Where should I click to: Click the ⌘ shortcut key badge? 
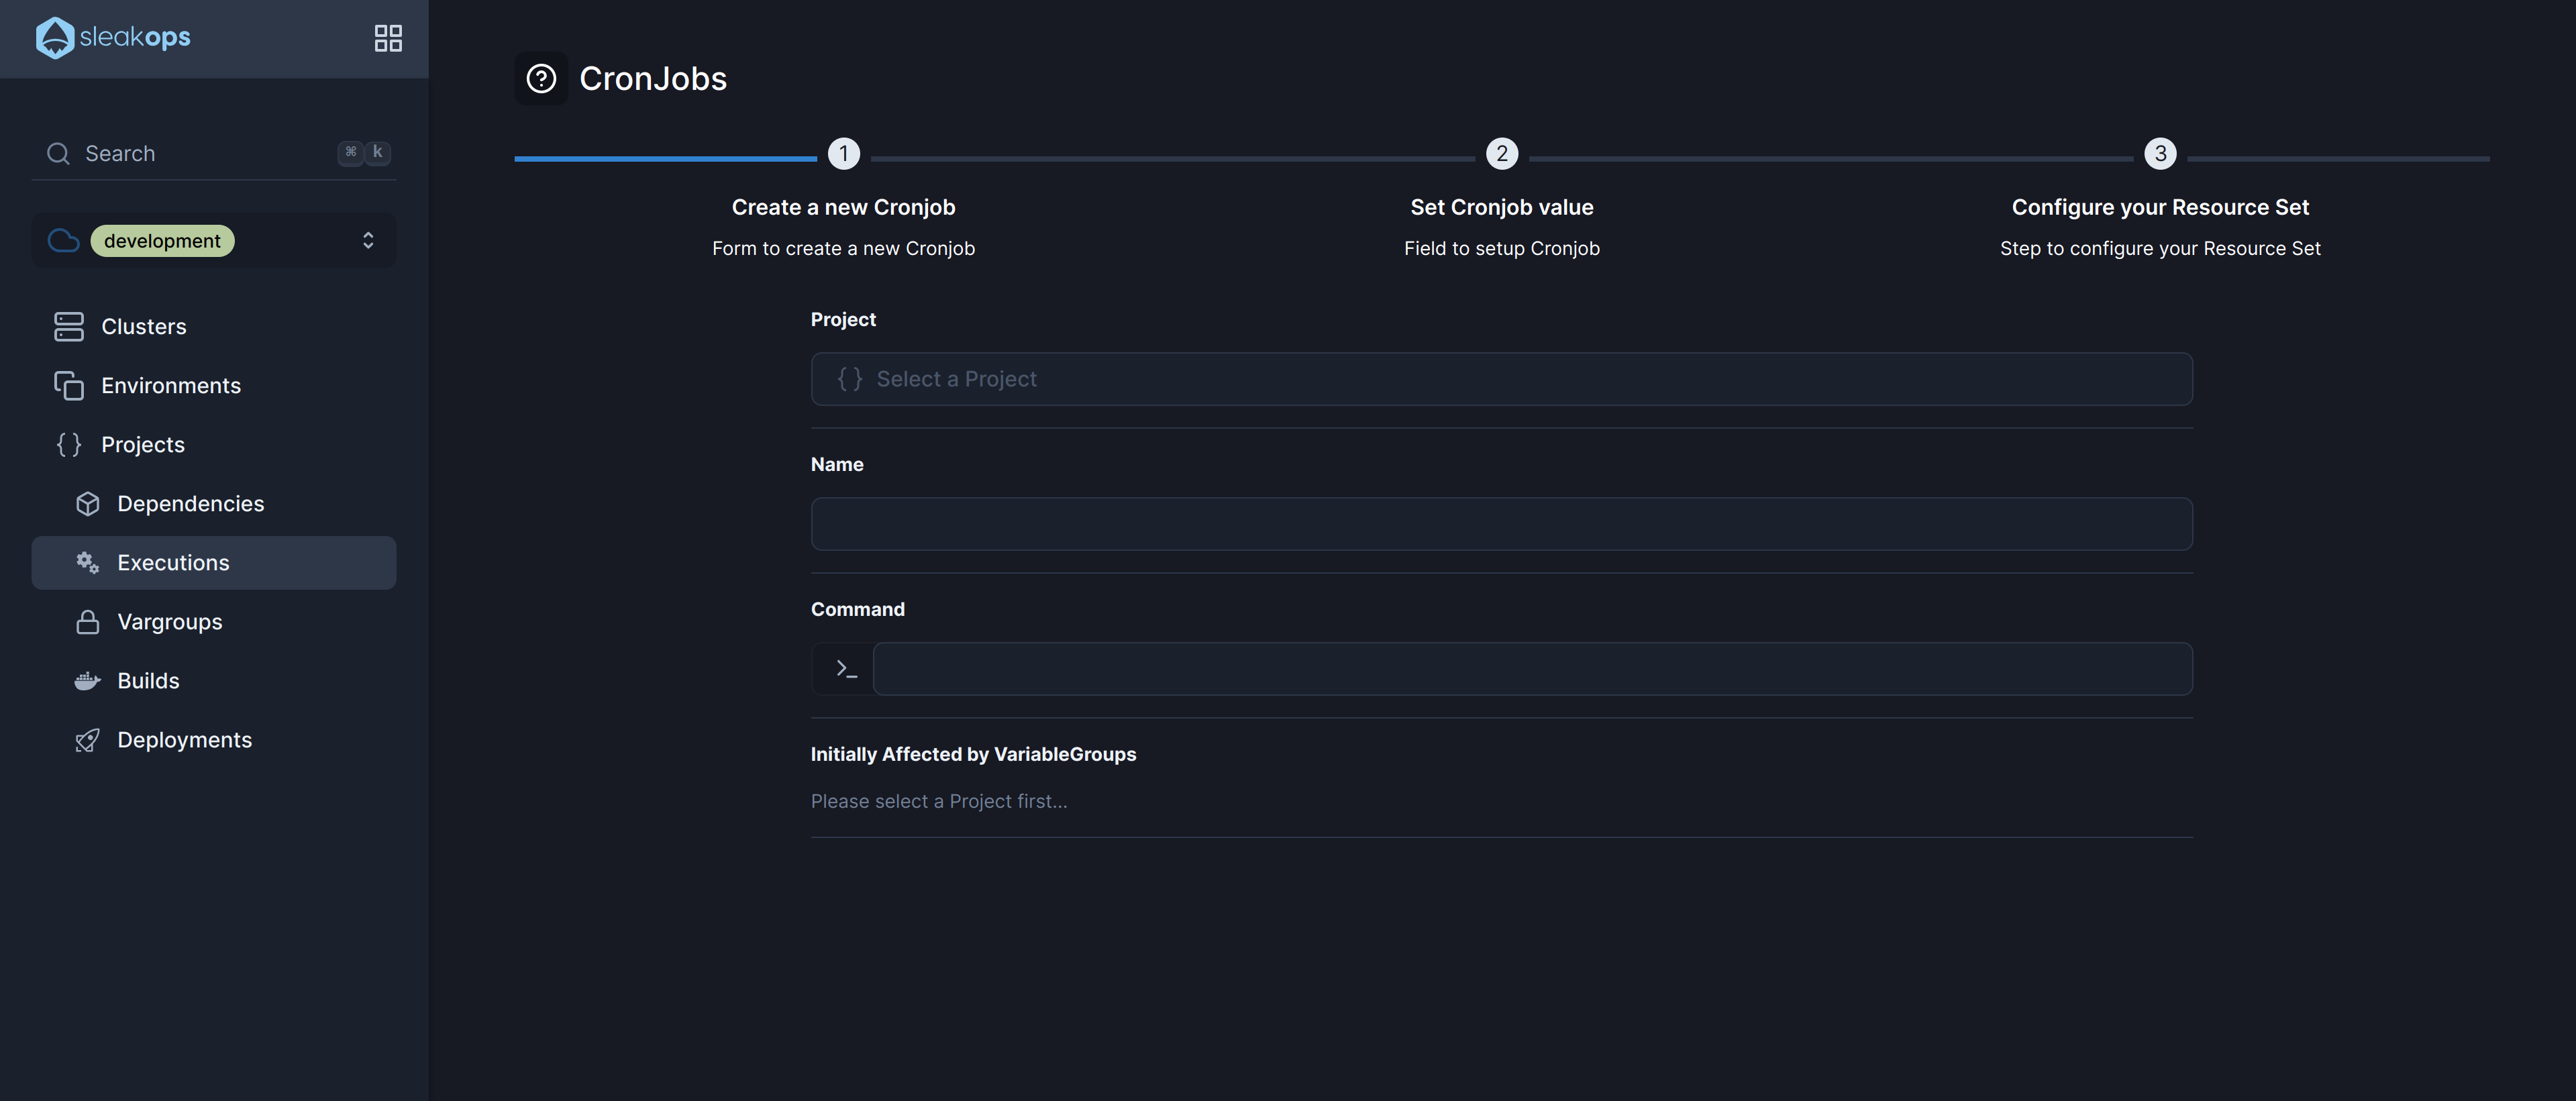click(x=350, y=152)
